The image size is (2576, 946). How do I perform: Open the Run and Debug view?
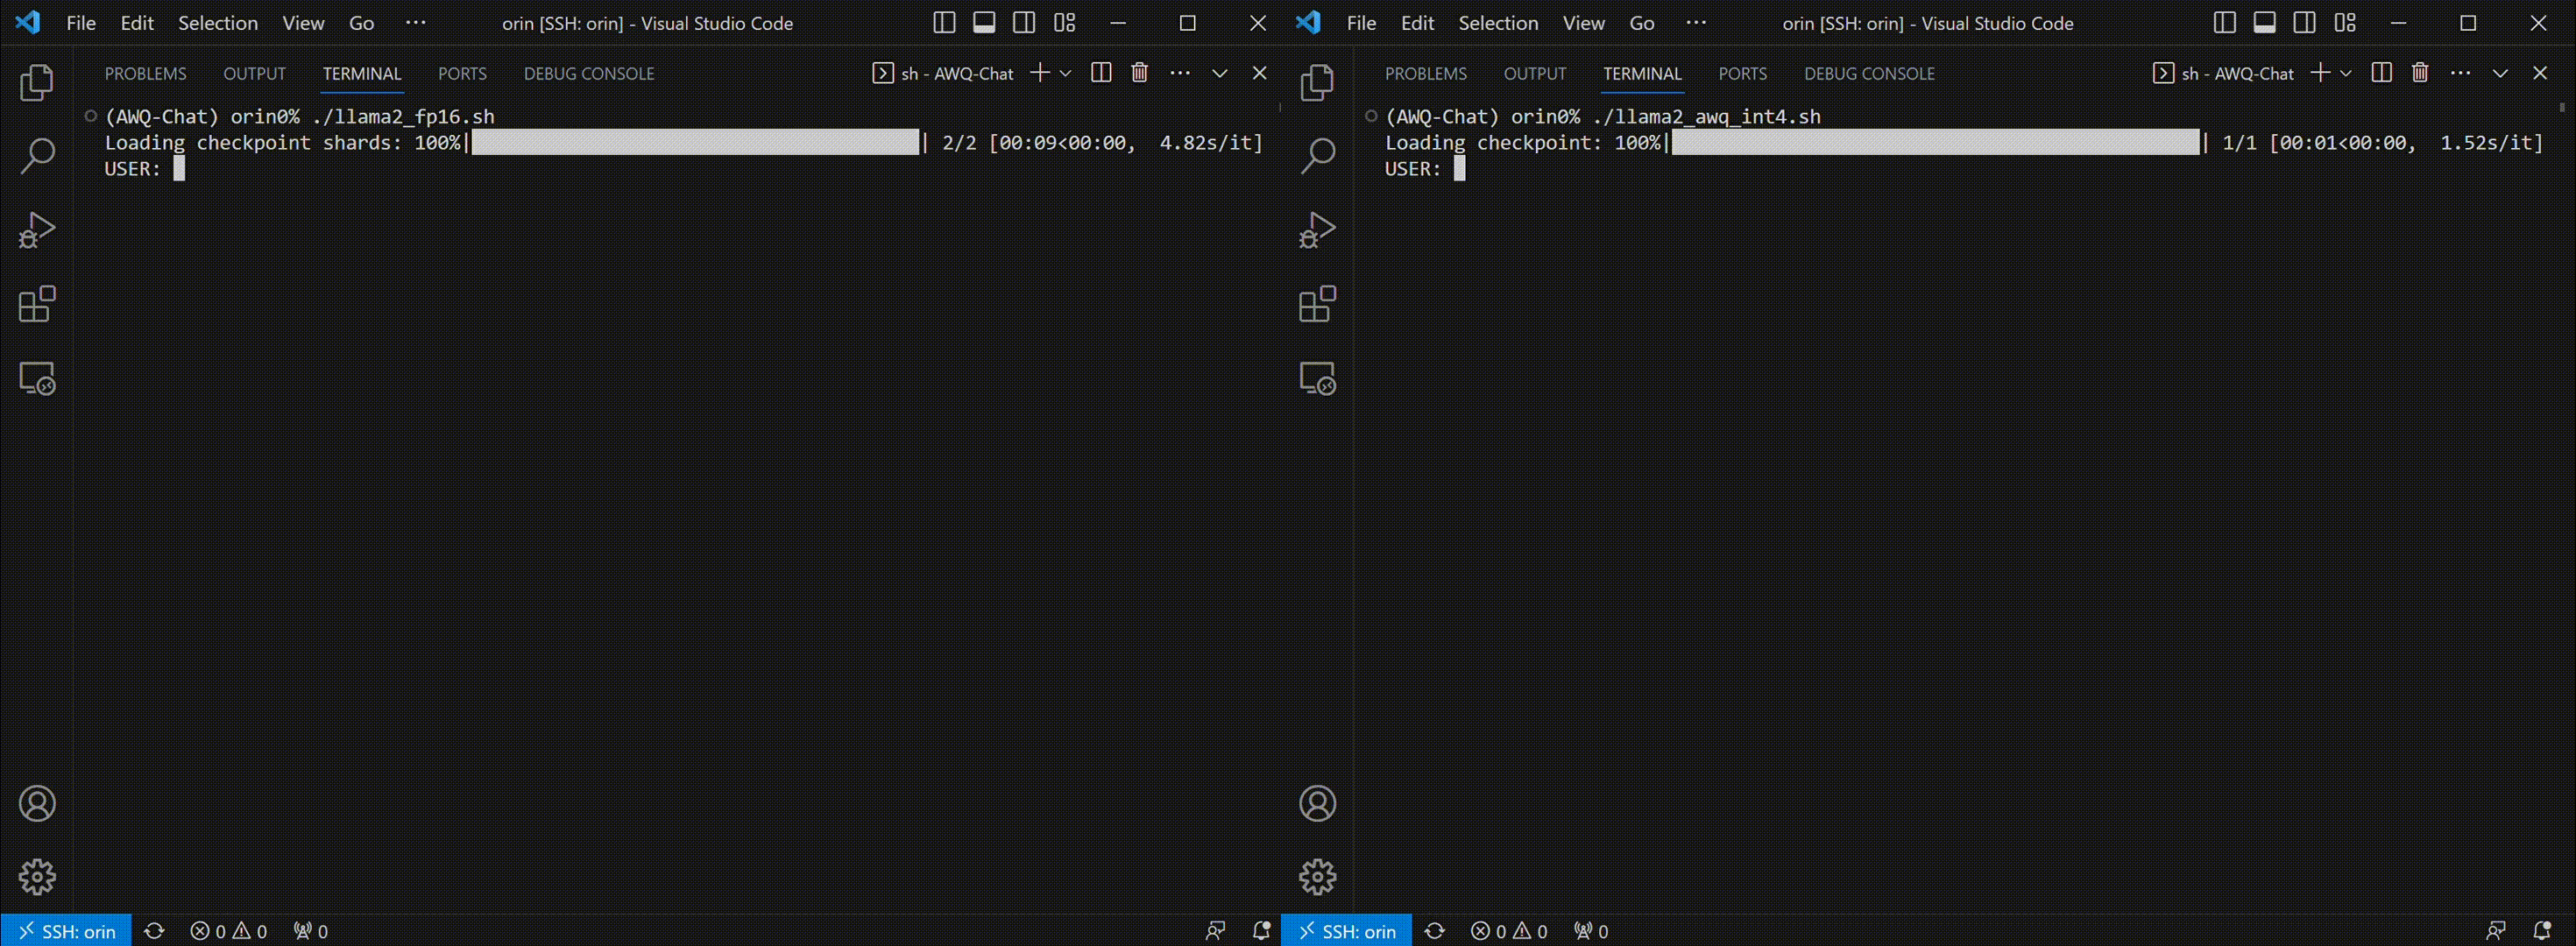[35, 229]
